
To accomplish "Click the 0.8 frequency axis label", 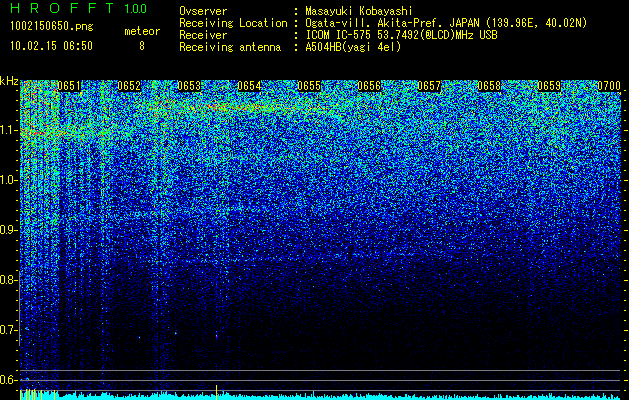I will coord(9,280).
